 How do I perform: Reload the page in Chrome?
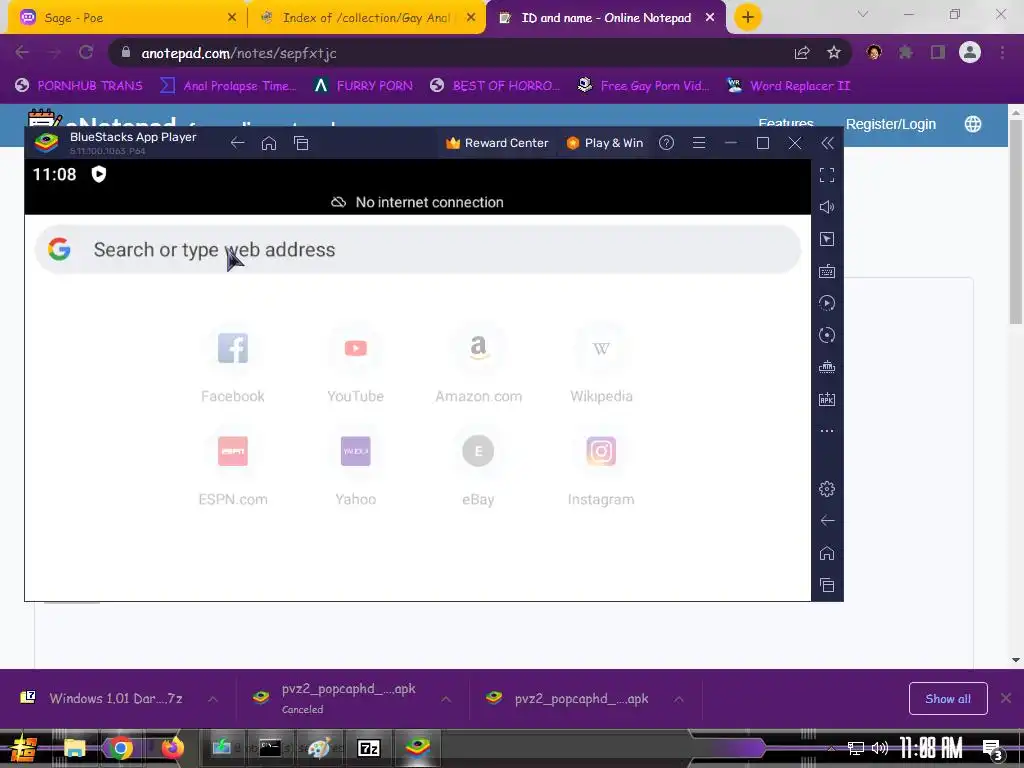coord(86,52)
